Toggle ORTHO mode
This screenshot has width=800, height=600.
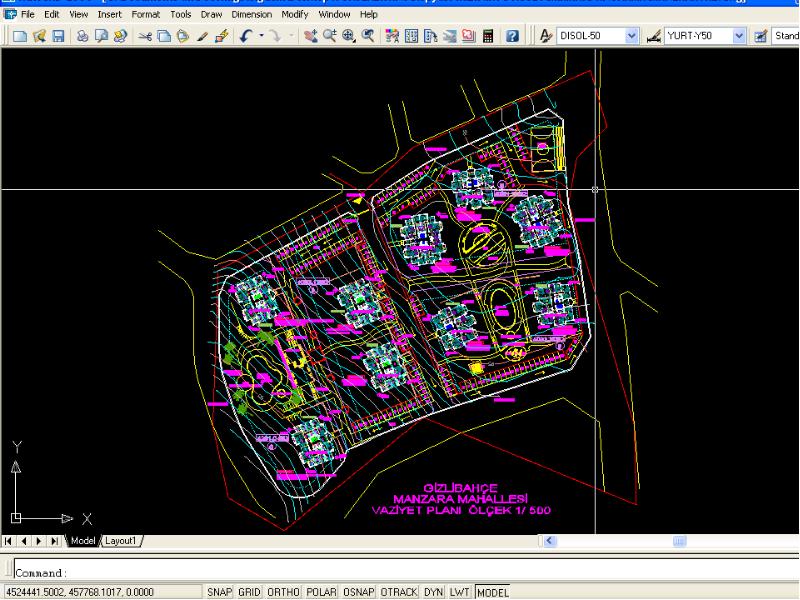click(x=283, y=592)
